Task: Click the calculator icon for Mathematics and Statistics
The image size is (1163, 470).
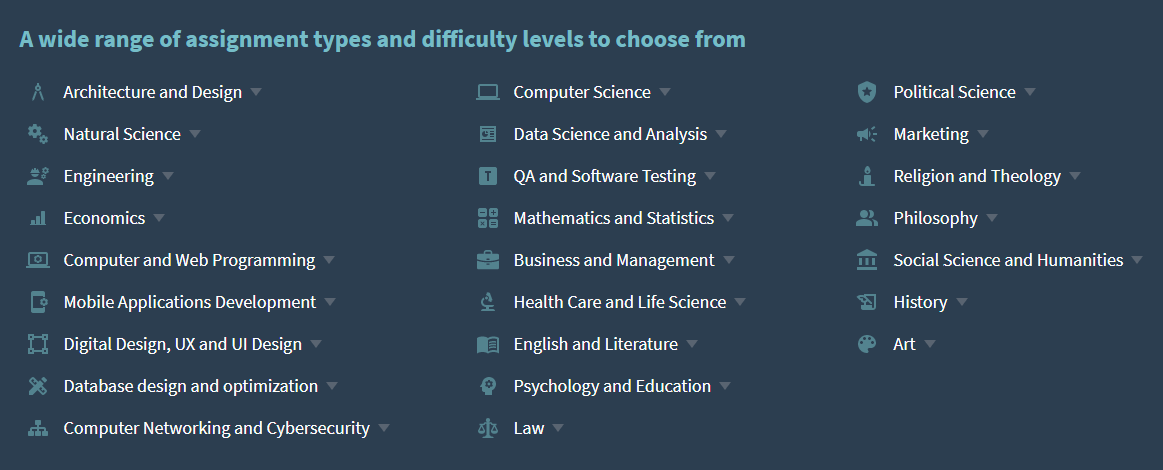Action: pyautogui.click(x=488, y=218)
